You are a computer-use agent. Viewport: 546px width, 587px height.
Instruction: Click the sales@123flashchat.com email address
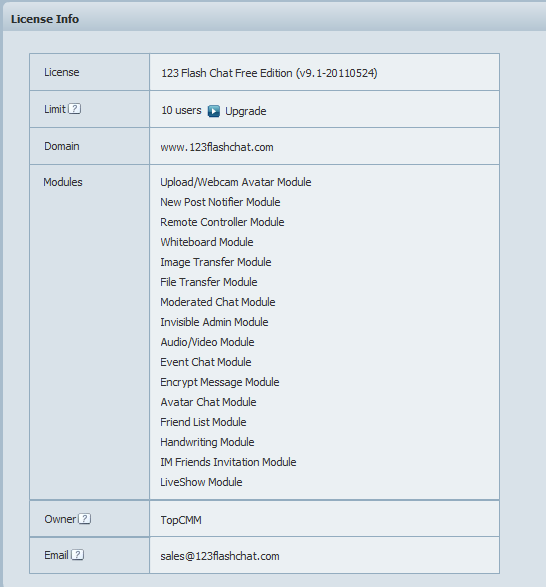tap(220, 556)
